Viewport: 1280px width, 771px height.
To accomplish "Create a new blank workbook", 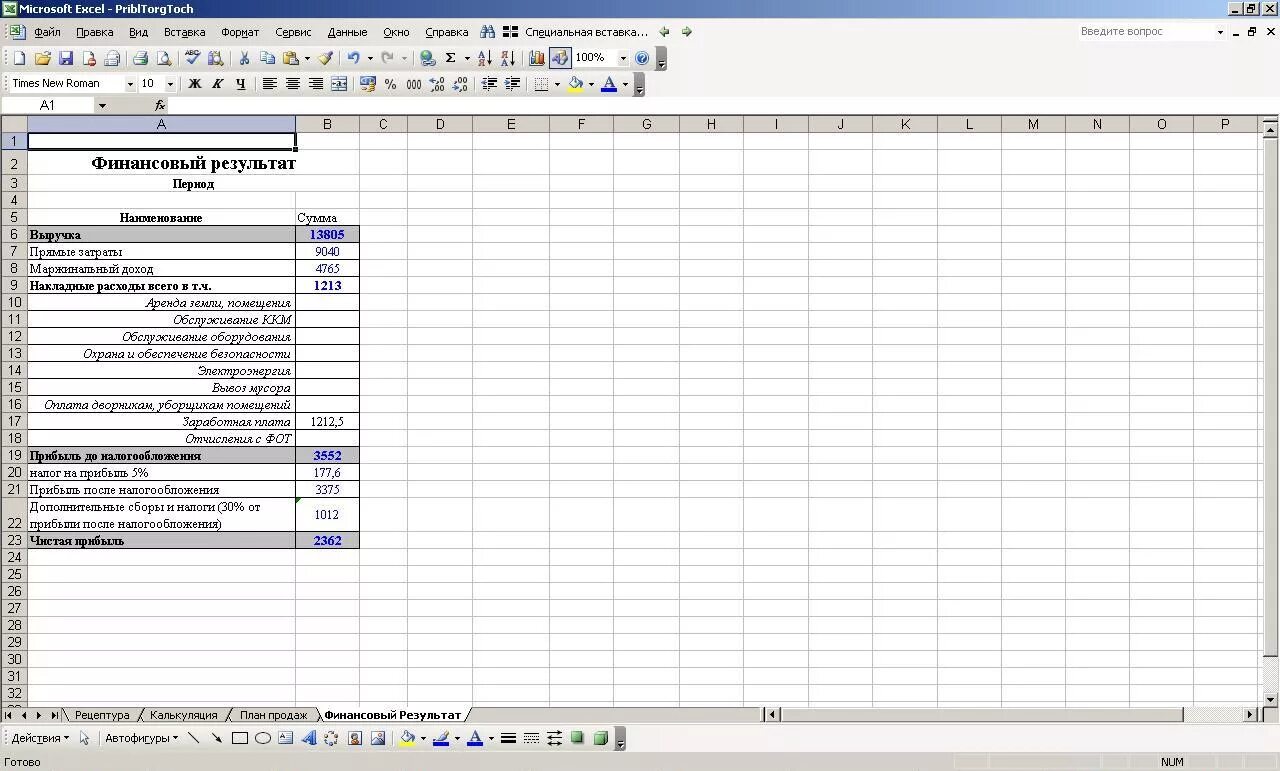I will click(x=19, y=58).
